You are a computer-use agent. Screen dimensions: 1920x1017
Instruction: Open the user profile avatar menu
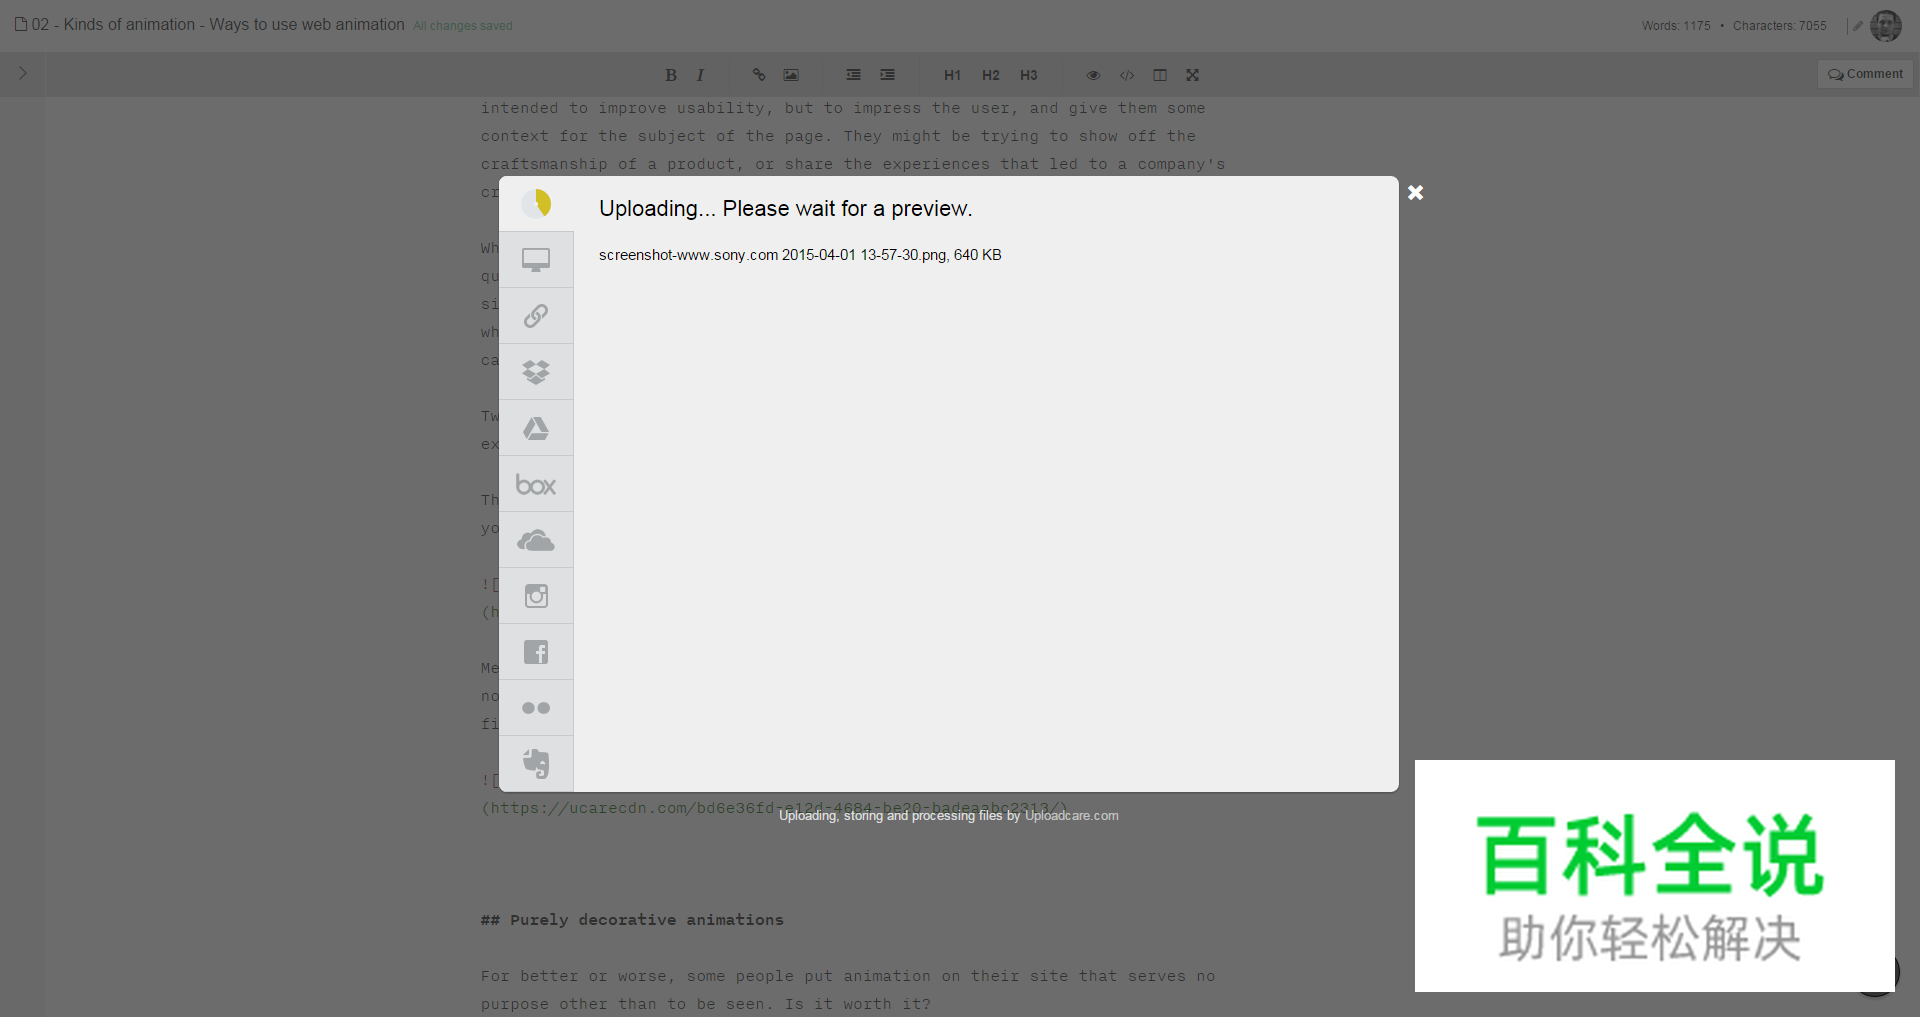[1885, 26]
